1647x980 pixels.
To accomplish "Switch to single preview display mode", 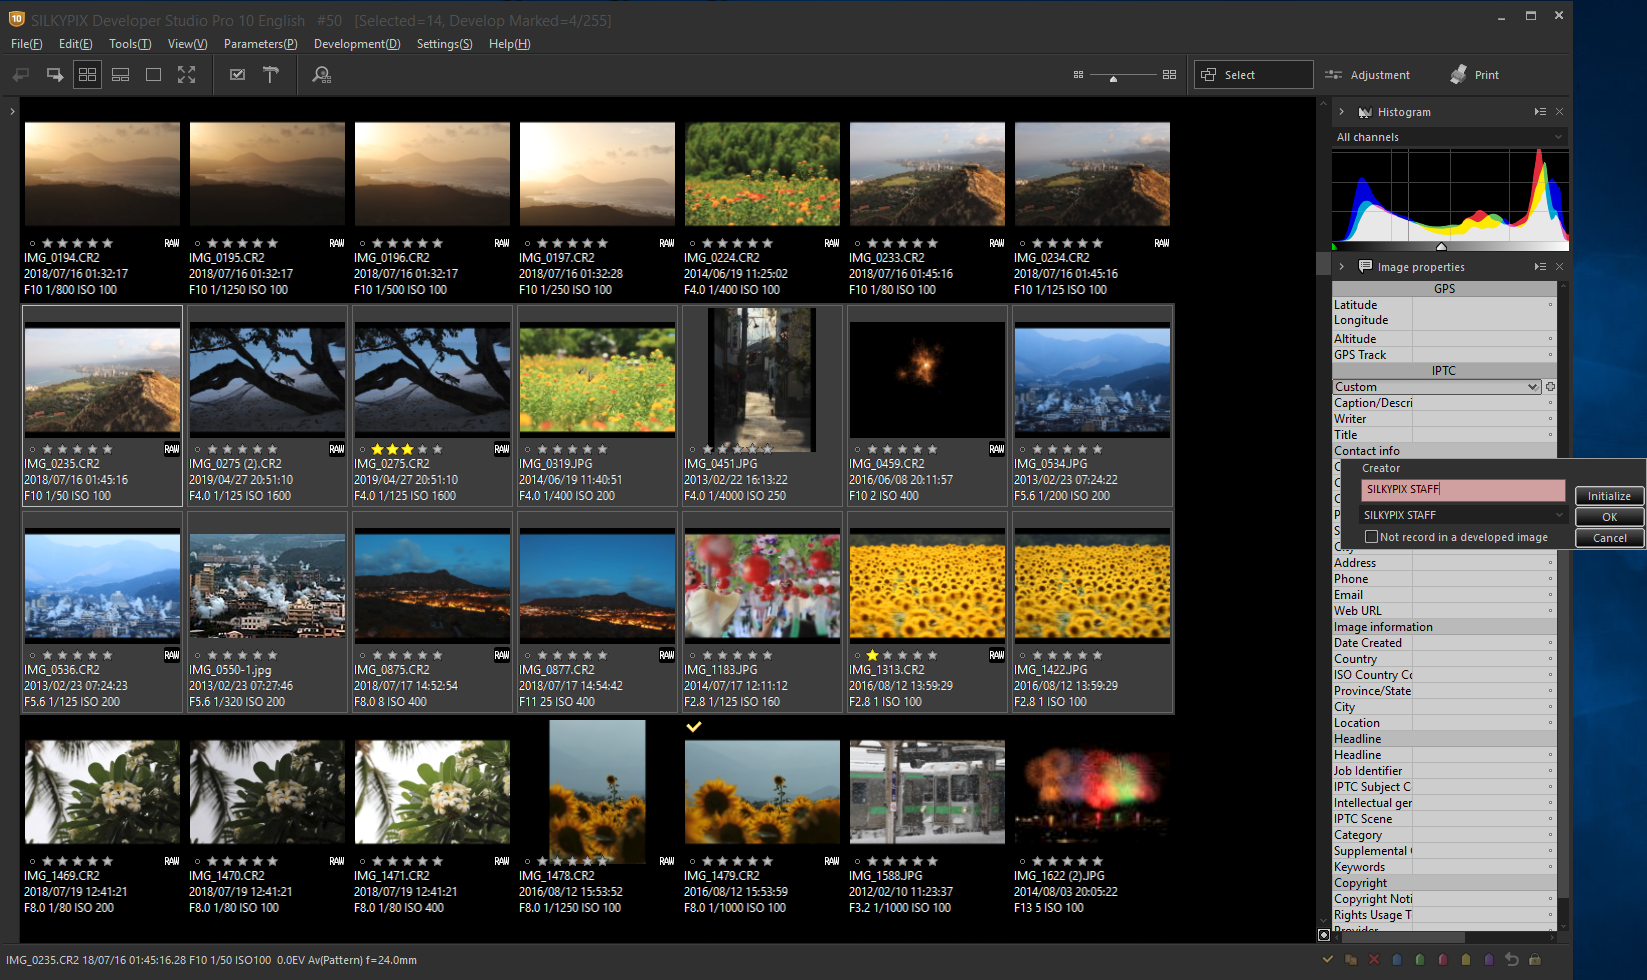I will (x=153, y=75).
